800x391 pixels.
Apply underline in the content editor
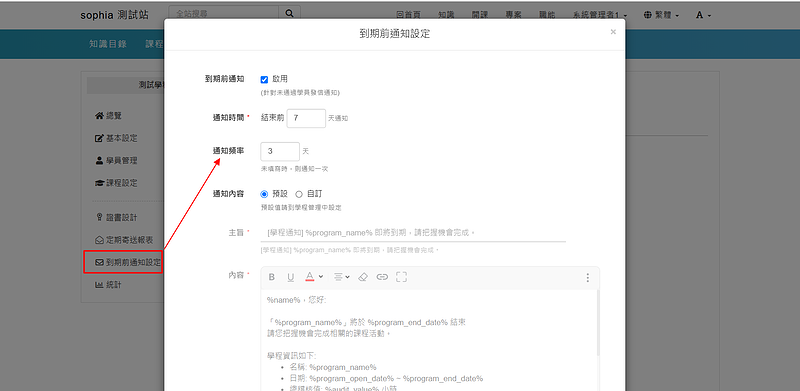point(290,277)
